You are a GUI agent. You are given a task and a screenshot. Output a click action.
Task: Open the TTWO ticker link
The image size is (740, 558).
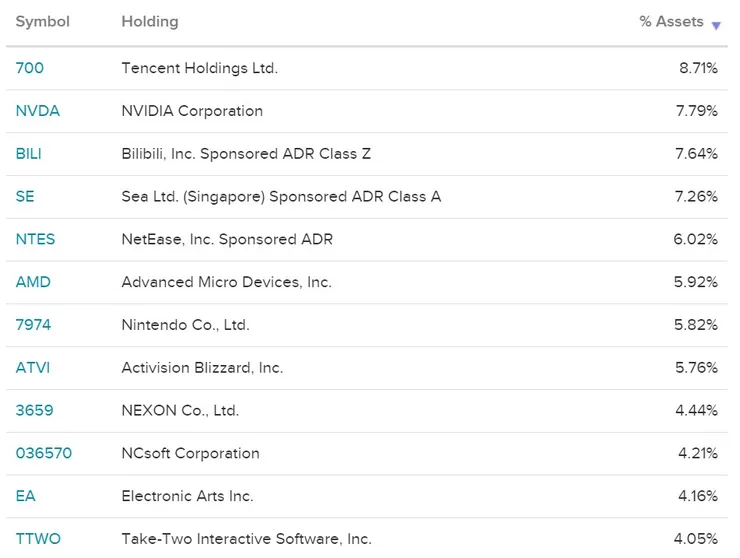click(38, 539)
